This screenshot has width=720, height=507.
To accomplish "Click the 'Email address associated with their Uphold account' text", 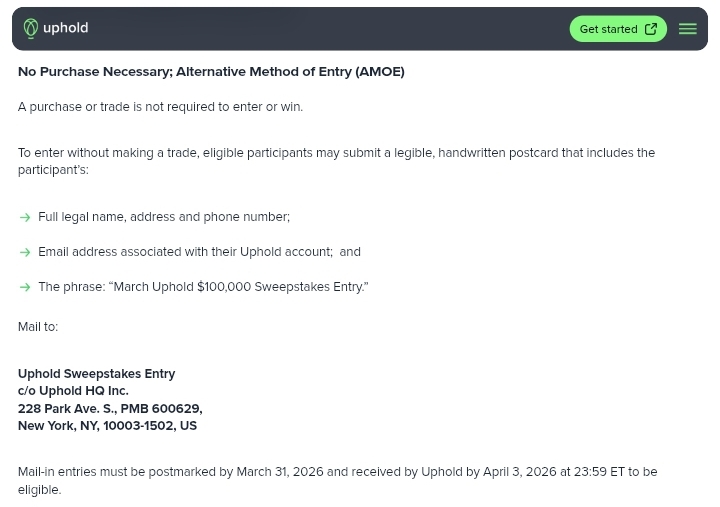I will [x=185, y=252].
